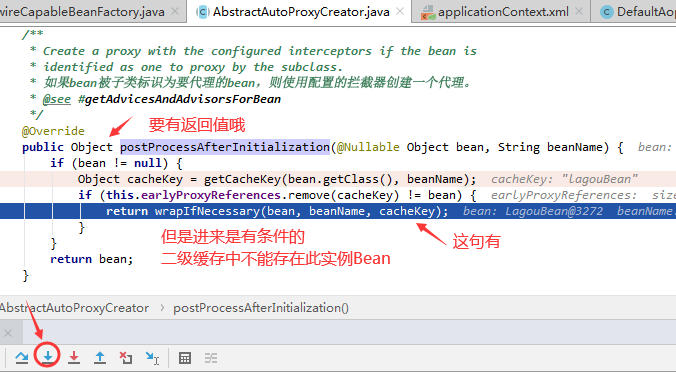Click the #getAdvicesAndAdvisorsForBean reference
The image size is (676, 375).
click(179, 99)
